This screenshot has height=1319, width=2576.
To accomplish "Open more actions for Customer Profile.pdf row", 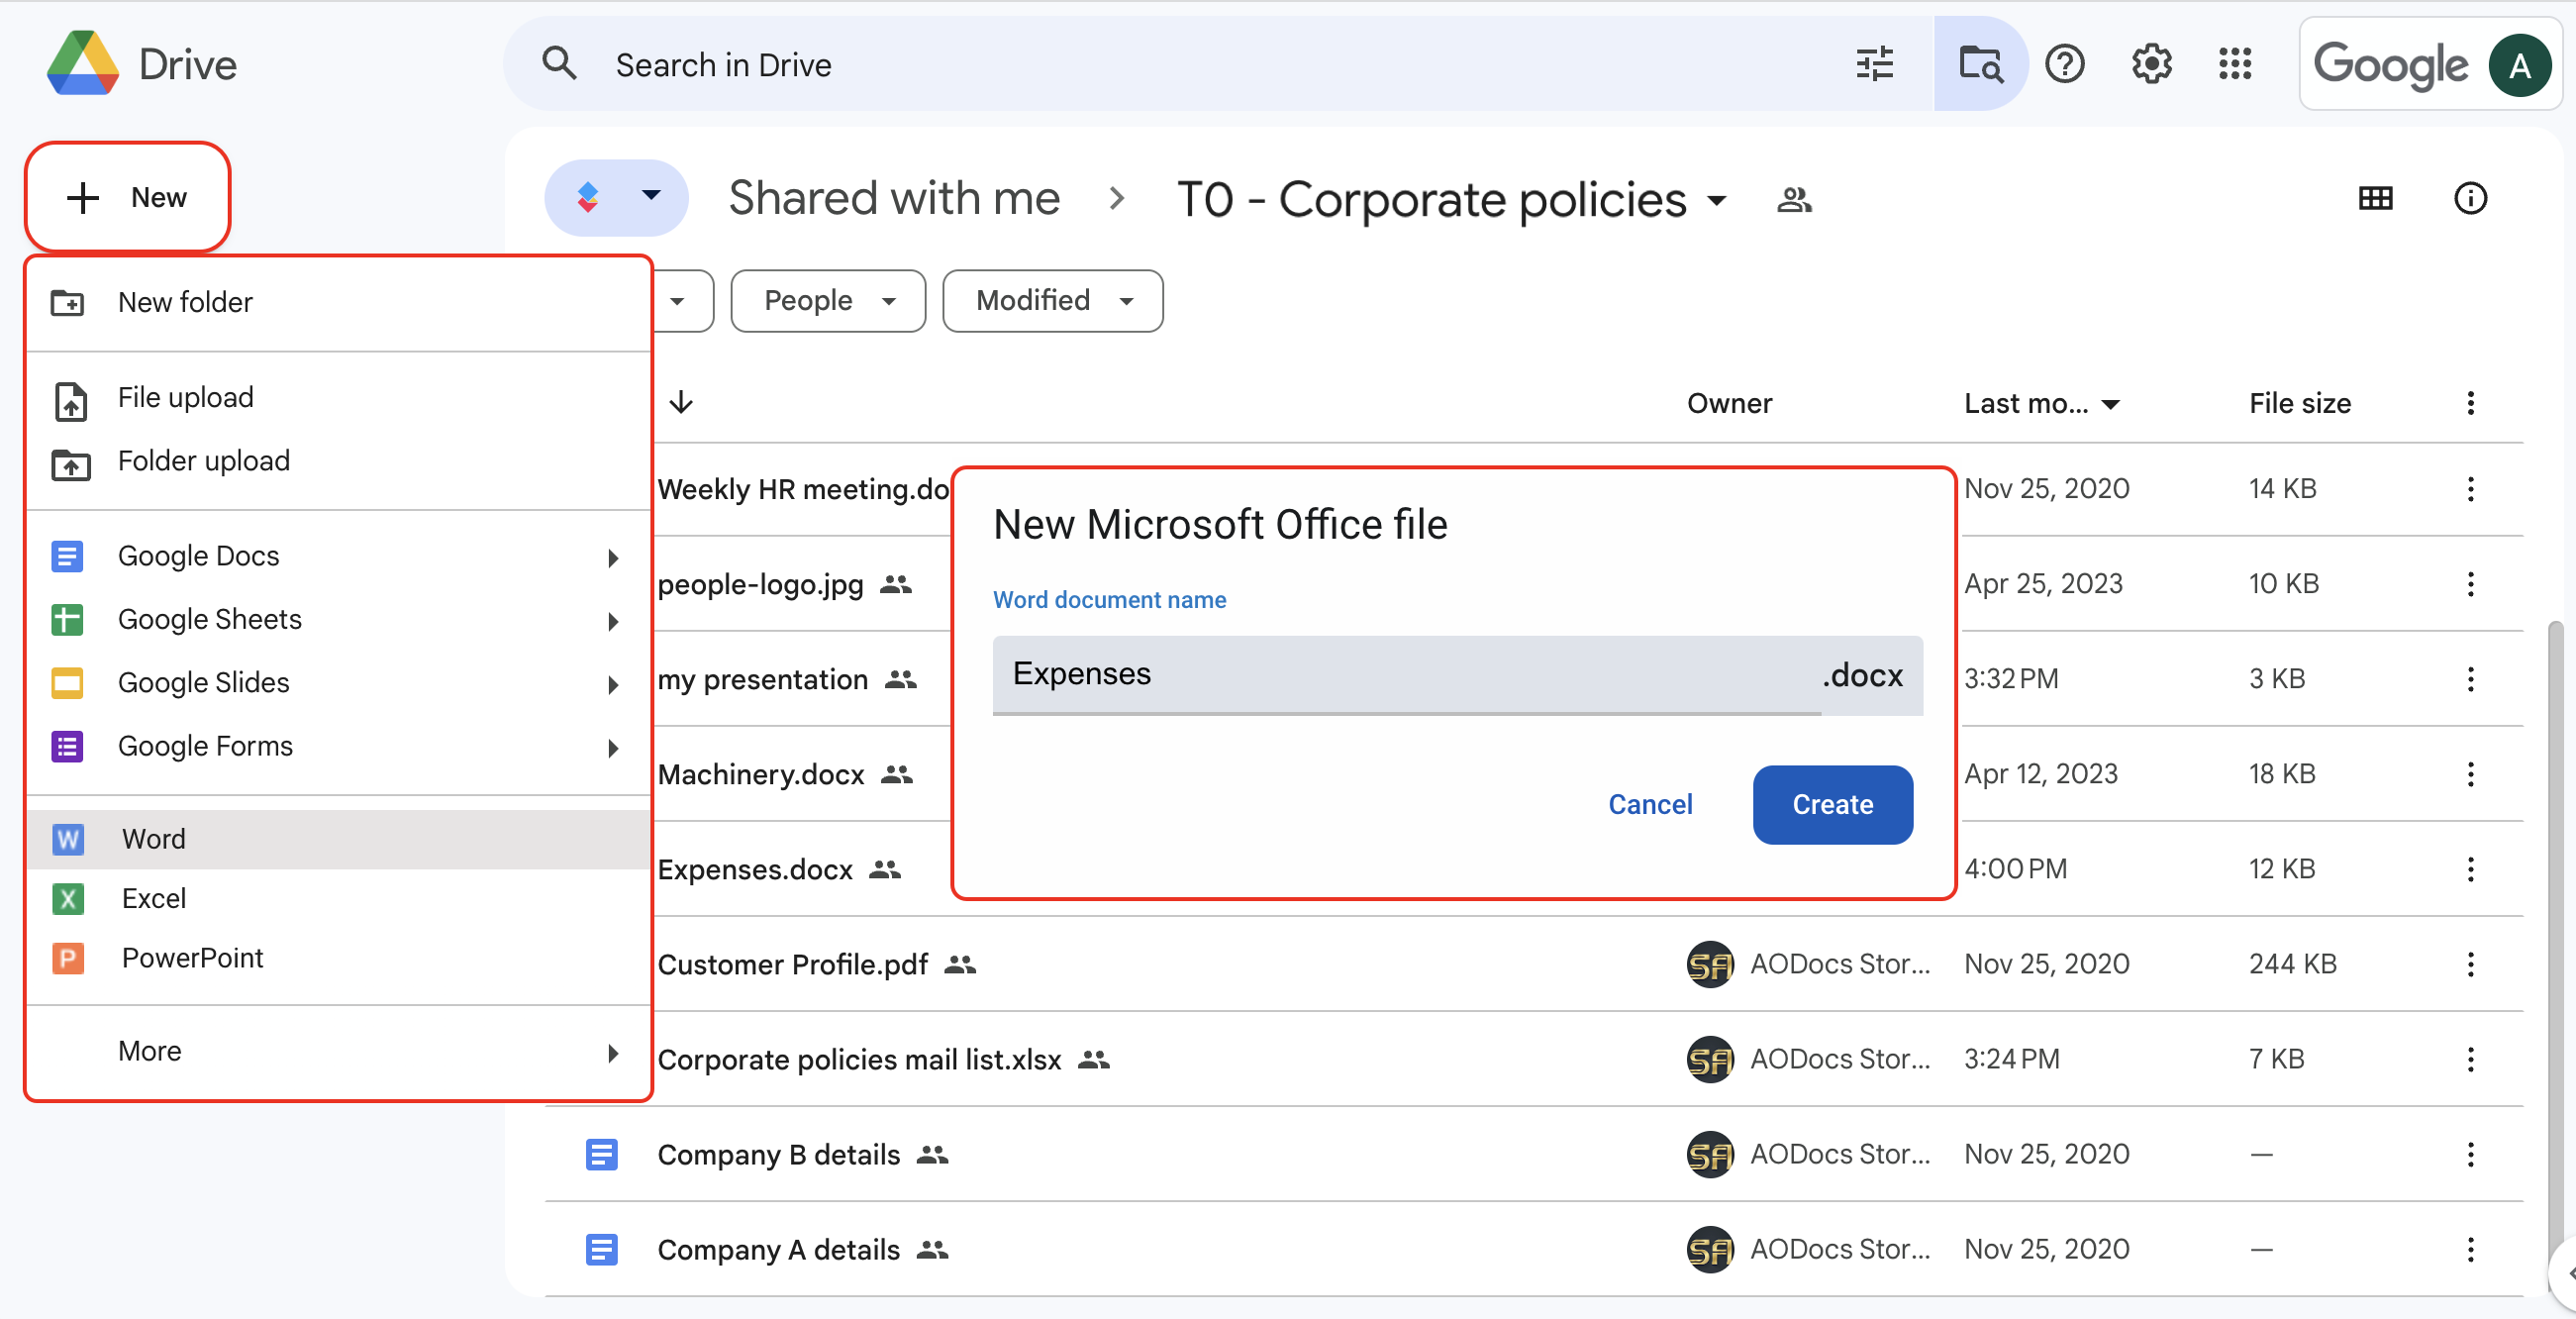I will click(2470, 964).
